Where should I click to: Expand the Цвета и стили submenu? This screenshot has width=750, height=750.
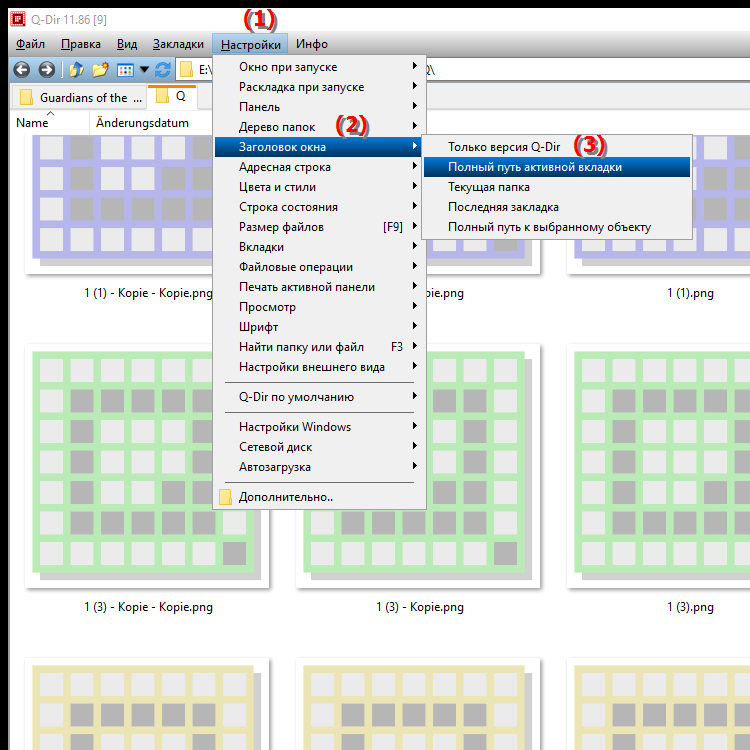coord(319,187)
